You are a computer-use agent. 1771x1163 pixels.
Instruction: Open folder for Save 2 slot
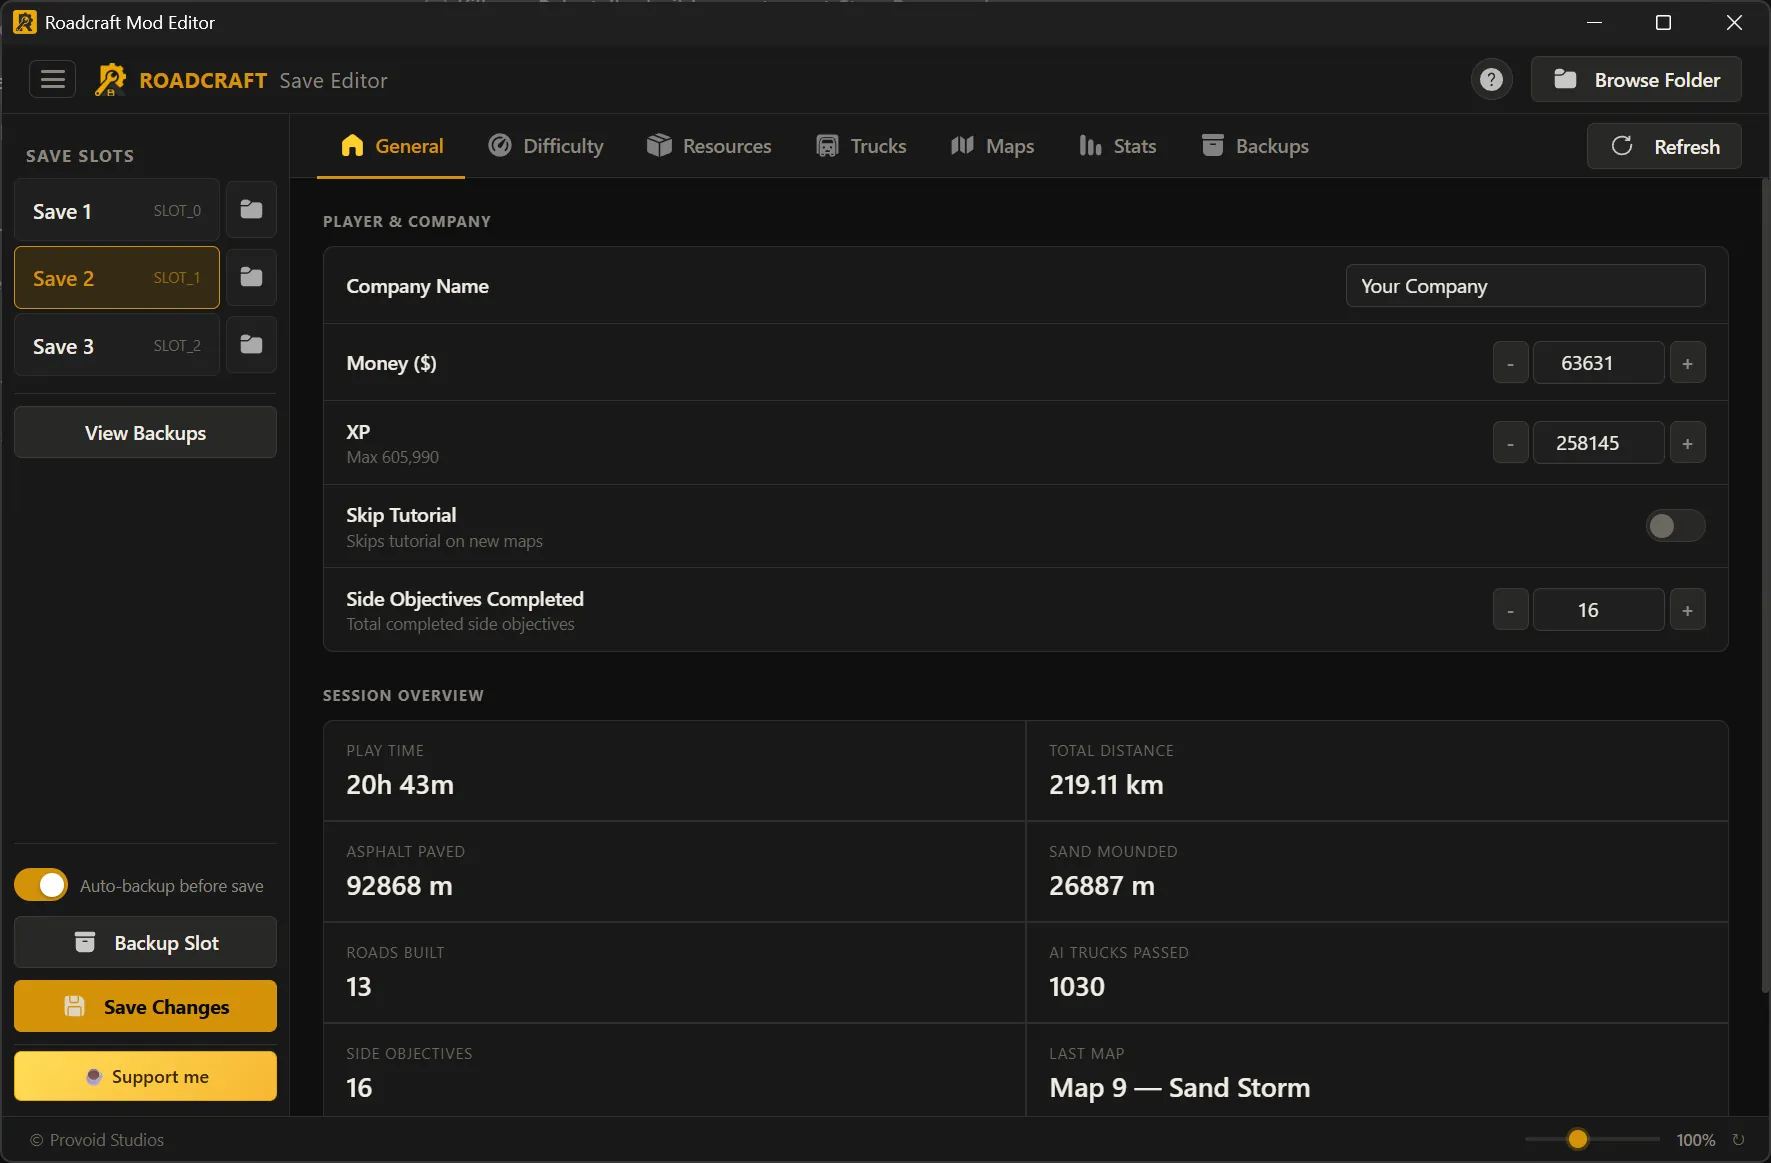click(x=251, y=277)
